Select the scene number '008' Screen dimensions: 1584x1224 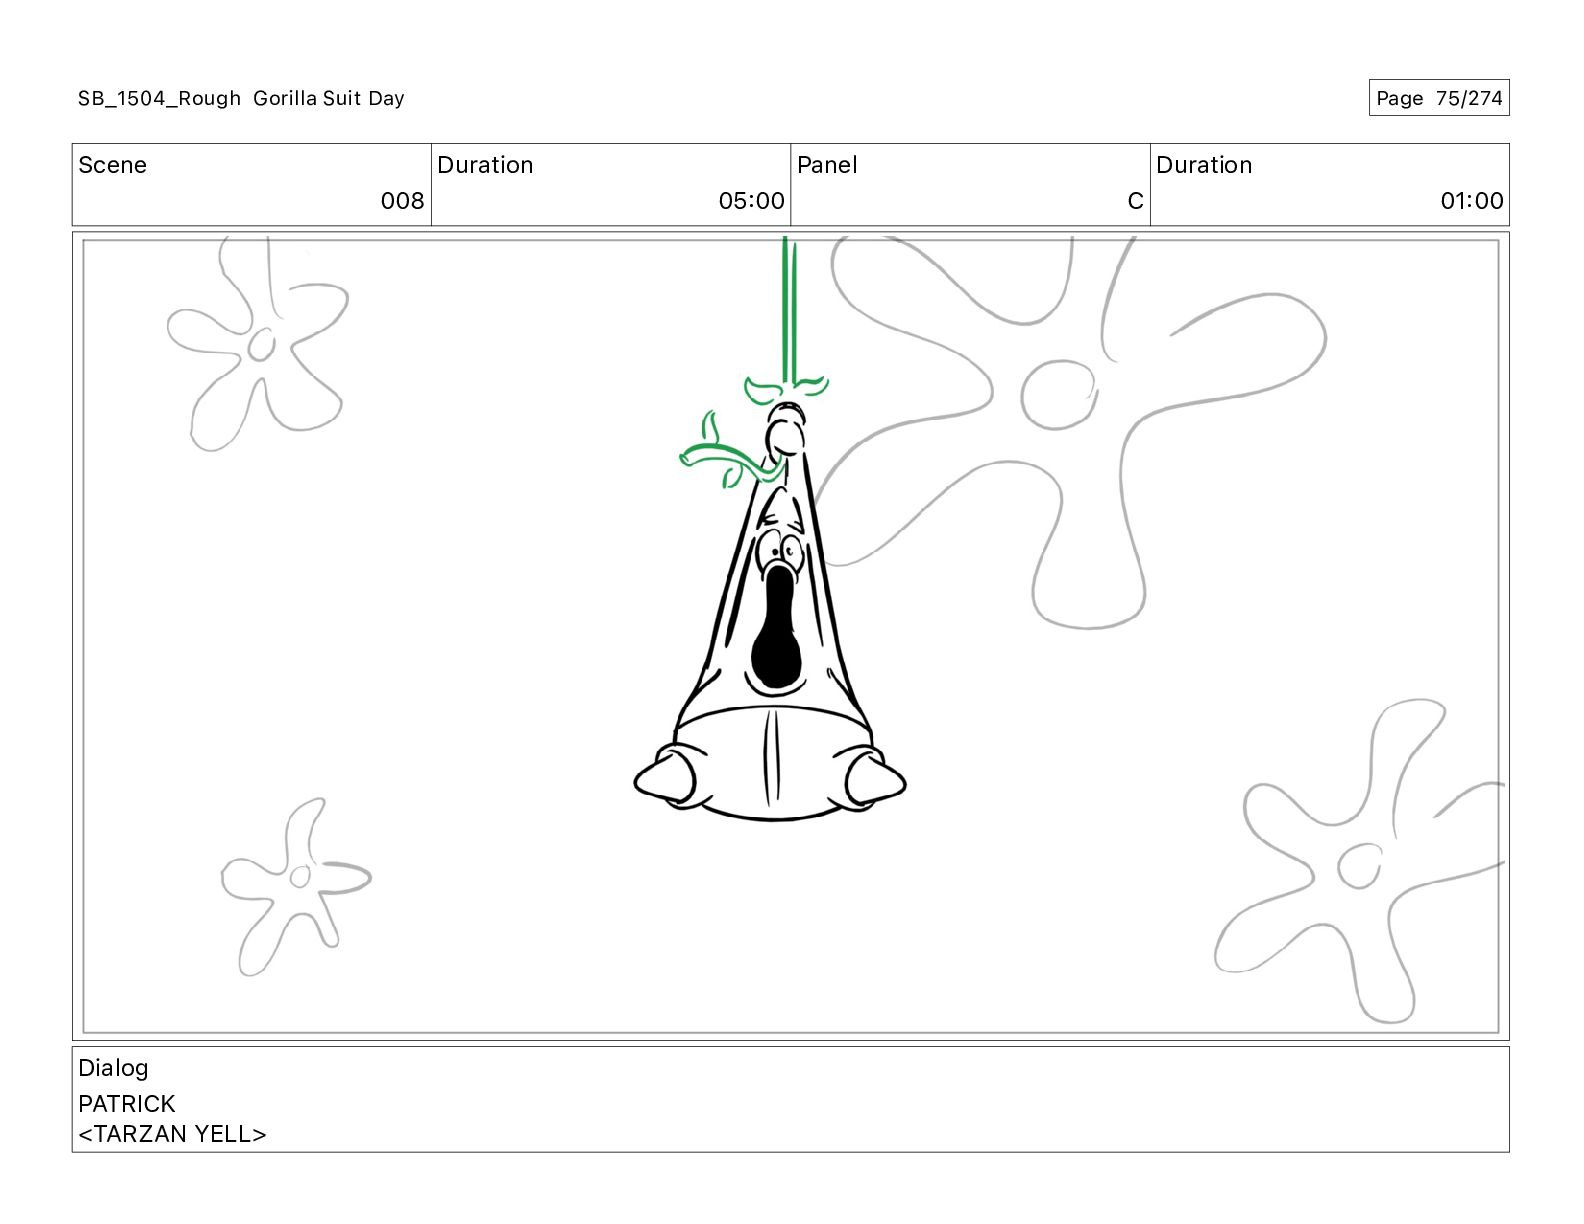(402, 201)
